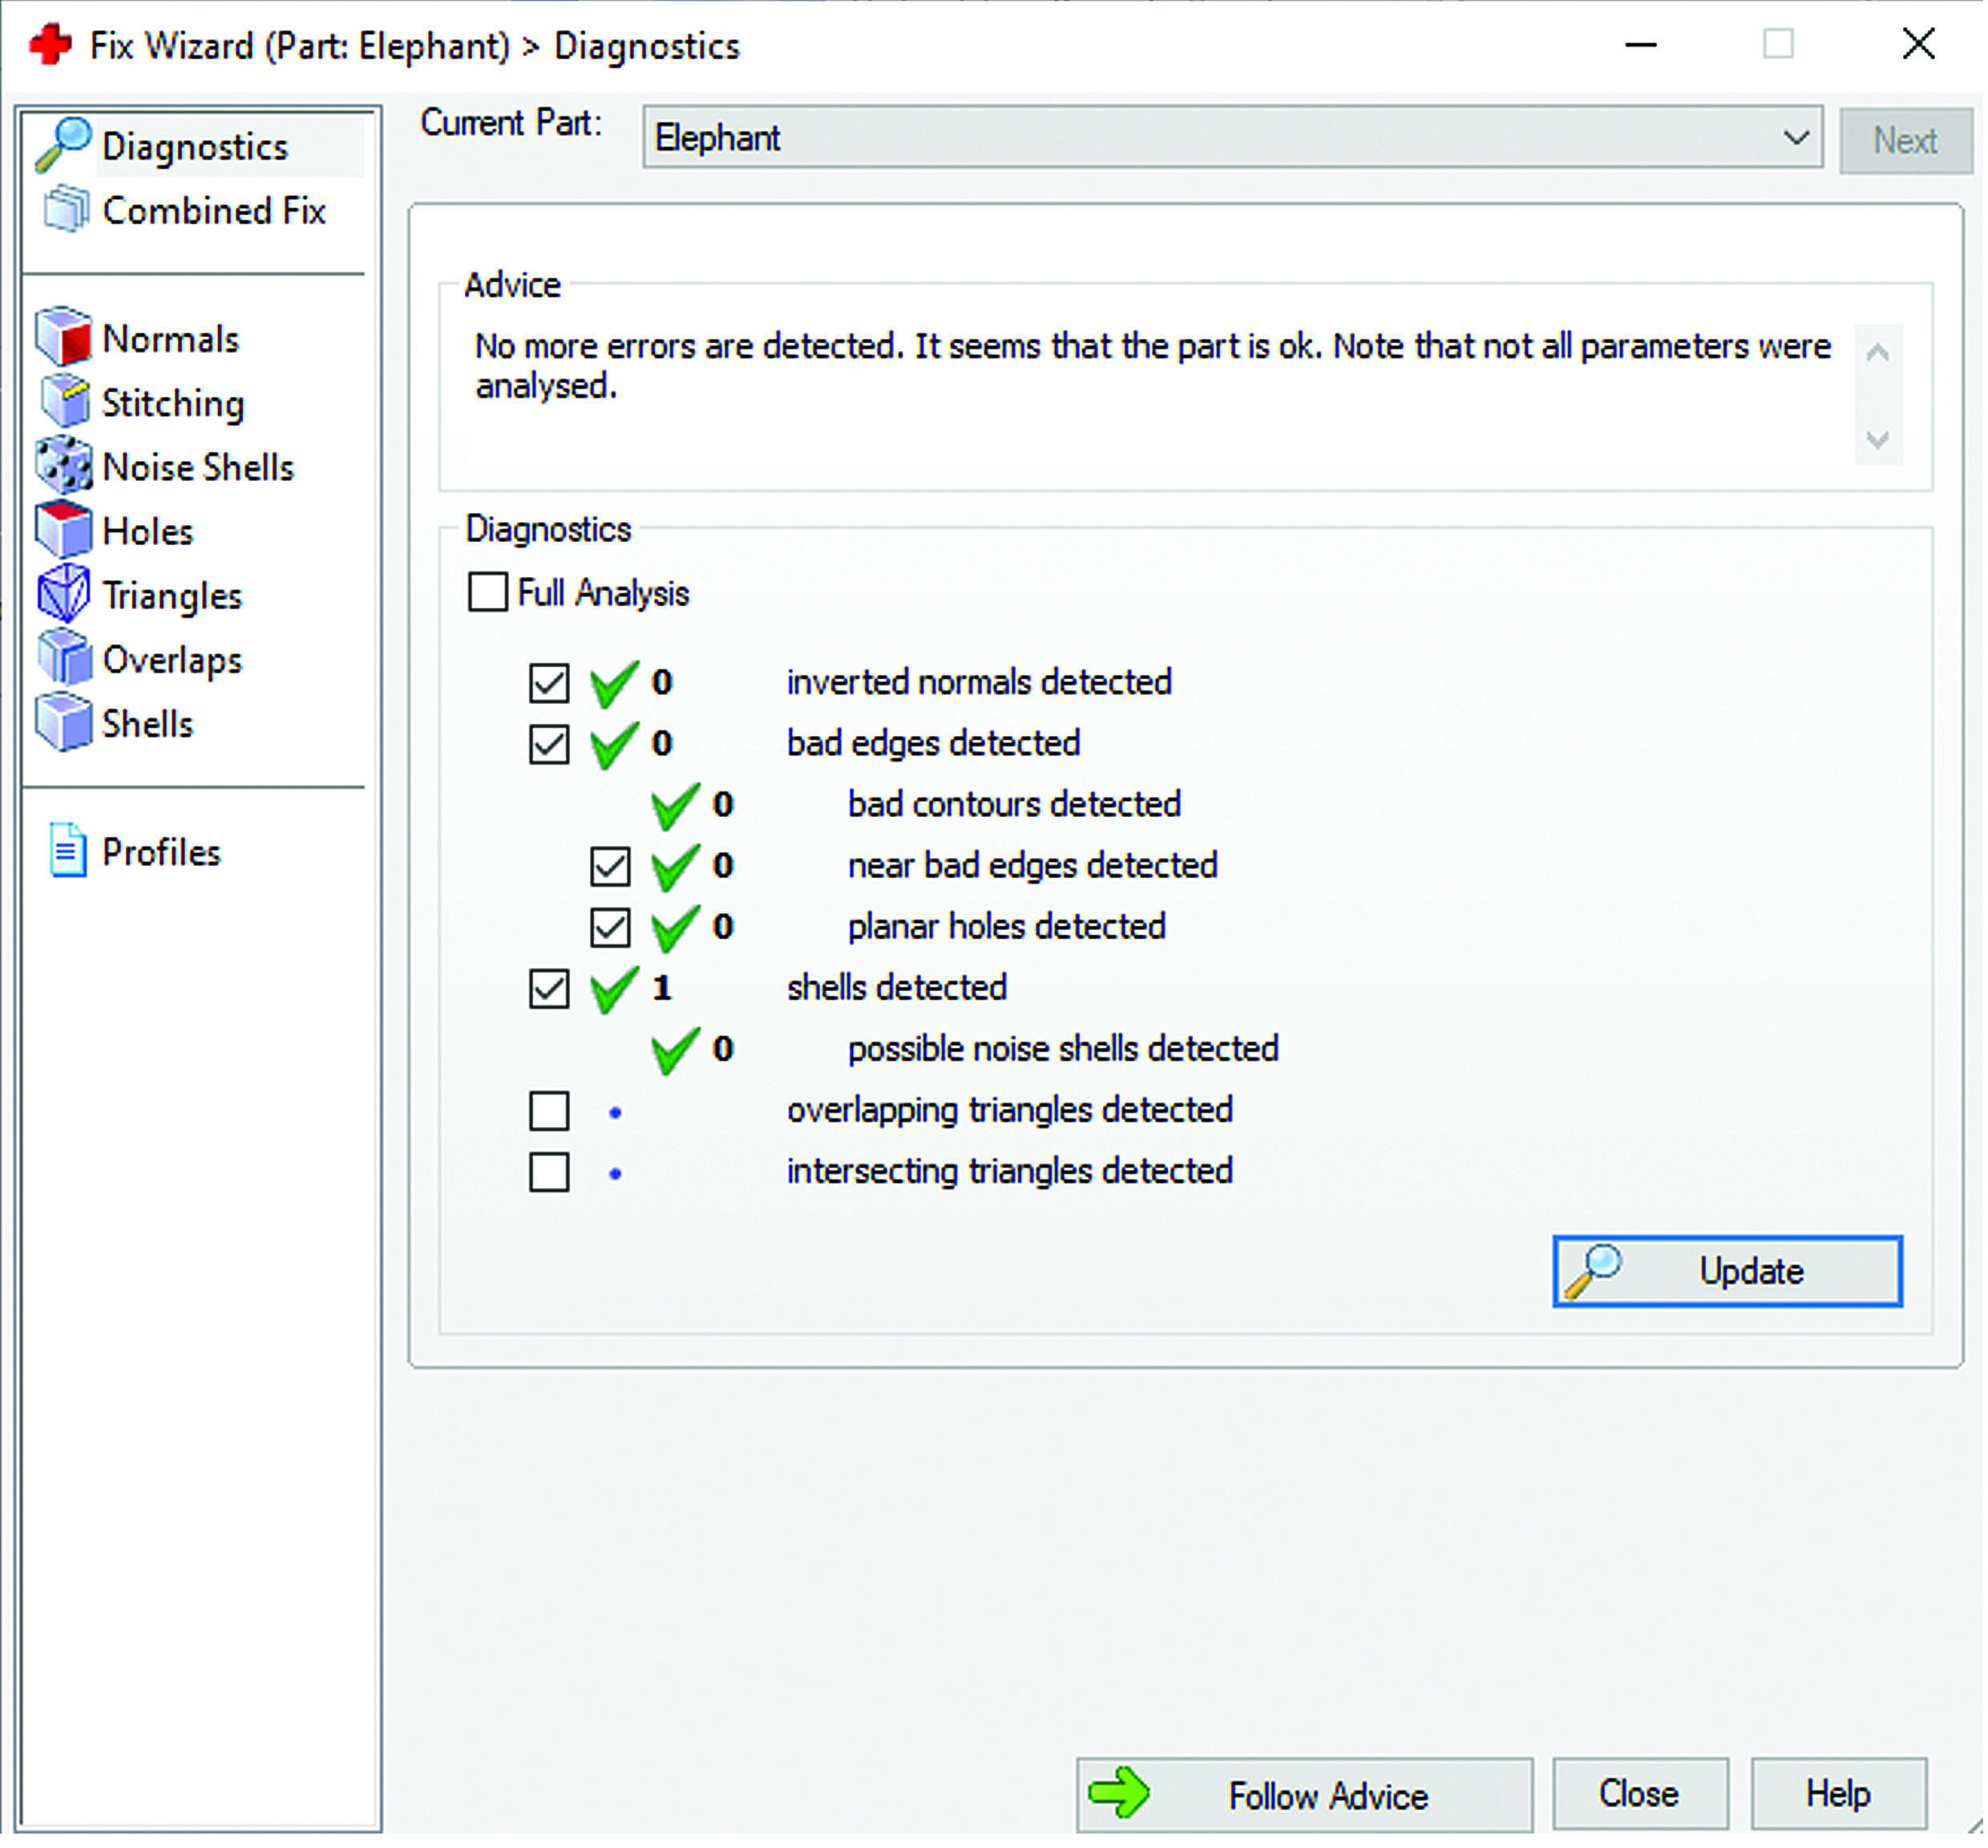The width and height of the screenshot is (1988, 1848).
Task: Expand the Current Part dropdown arrow
Action: tap(1797, 137)
